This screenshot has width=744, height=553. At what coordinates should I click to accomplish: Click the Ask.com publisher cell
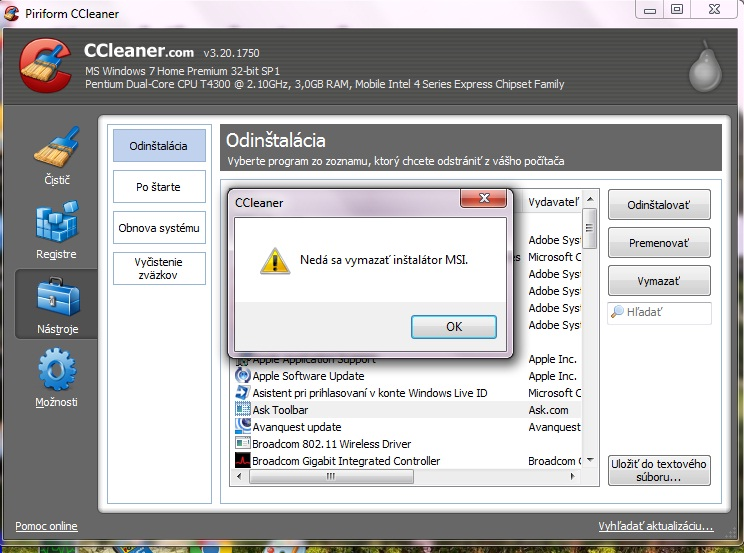point(548,410)
